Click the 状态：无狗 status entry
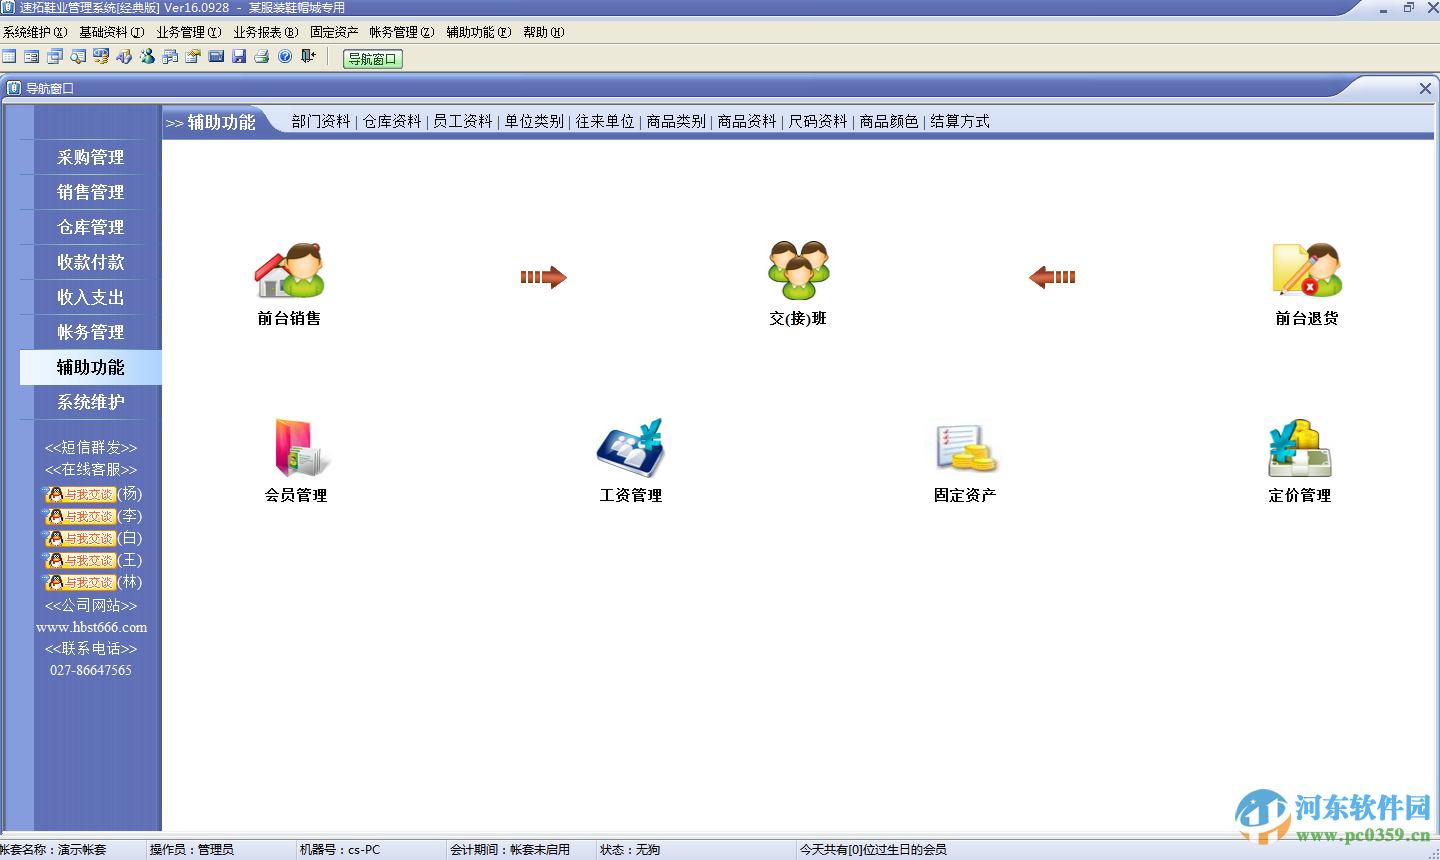Viewport: 1440px width, 860px height. [630, 850]
